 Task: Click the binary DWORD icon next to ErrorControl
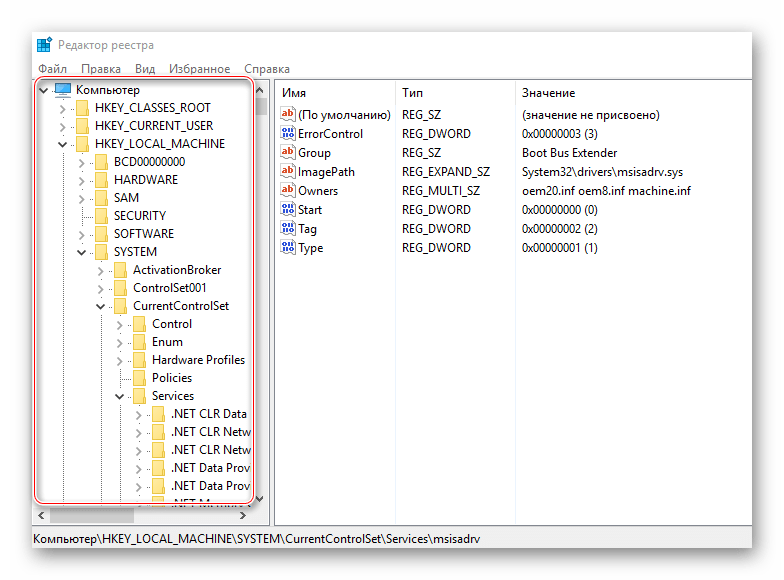point(289,134)
